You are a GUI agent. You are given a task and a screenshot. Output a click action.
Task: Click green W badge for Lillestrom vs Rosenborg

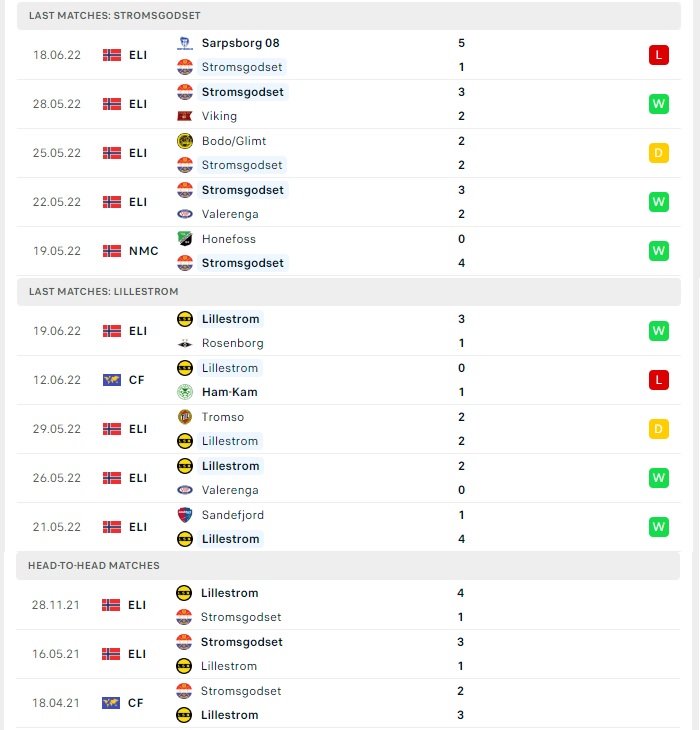point(659,331)
